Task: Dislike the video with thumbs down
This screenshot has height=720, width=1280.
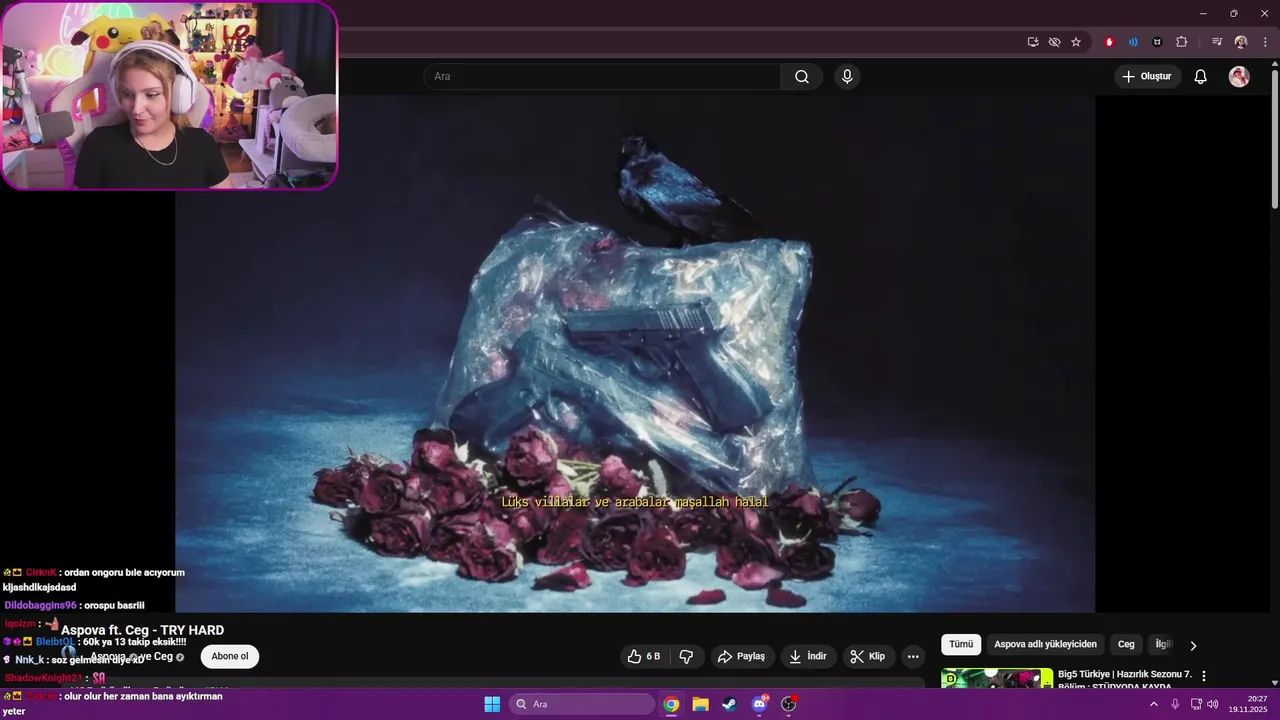Action: tap(686, 656)
